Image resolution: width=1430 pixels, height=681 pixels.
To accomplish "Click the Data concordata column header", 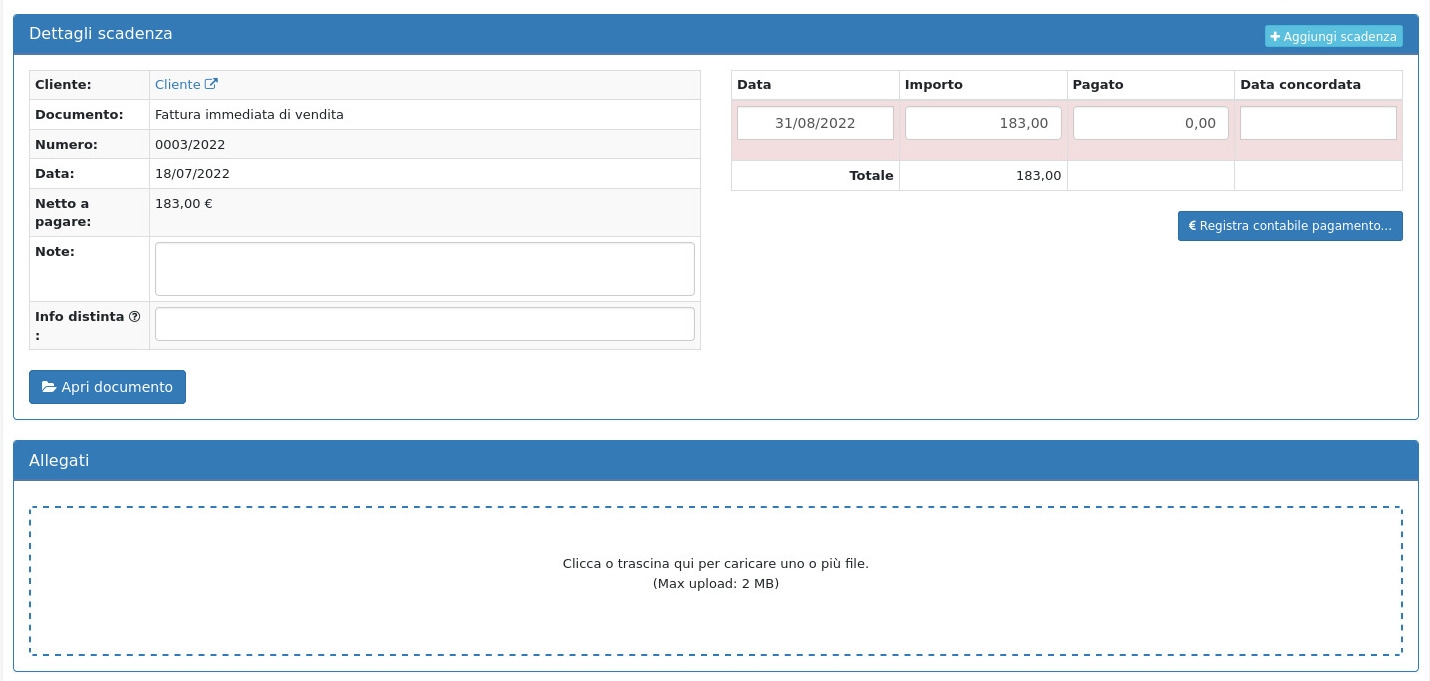I will click(x=1300, y=85).
